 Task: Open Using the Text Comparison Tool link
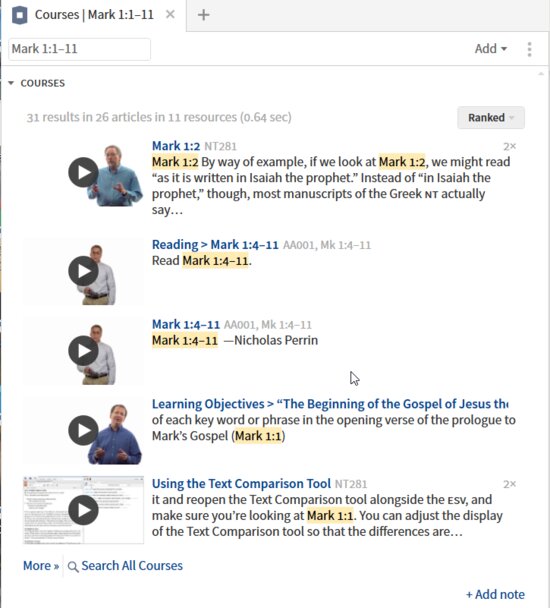click(x=241, y=484)
